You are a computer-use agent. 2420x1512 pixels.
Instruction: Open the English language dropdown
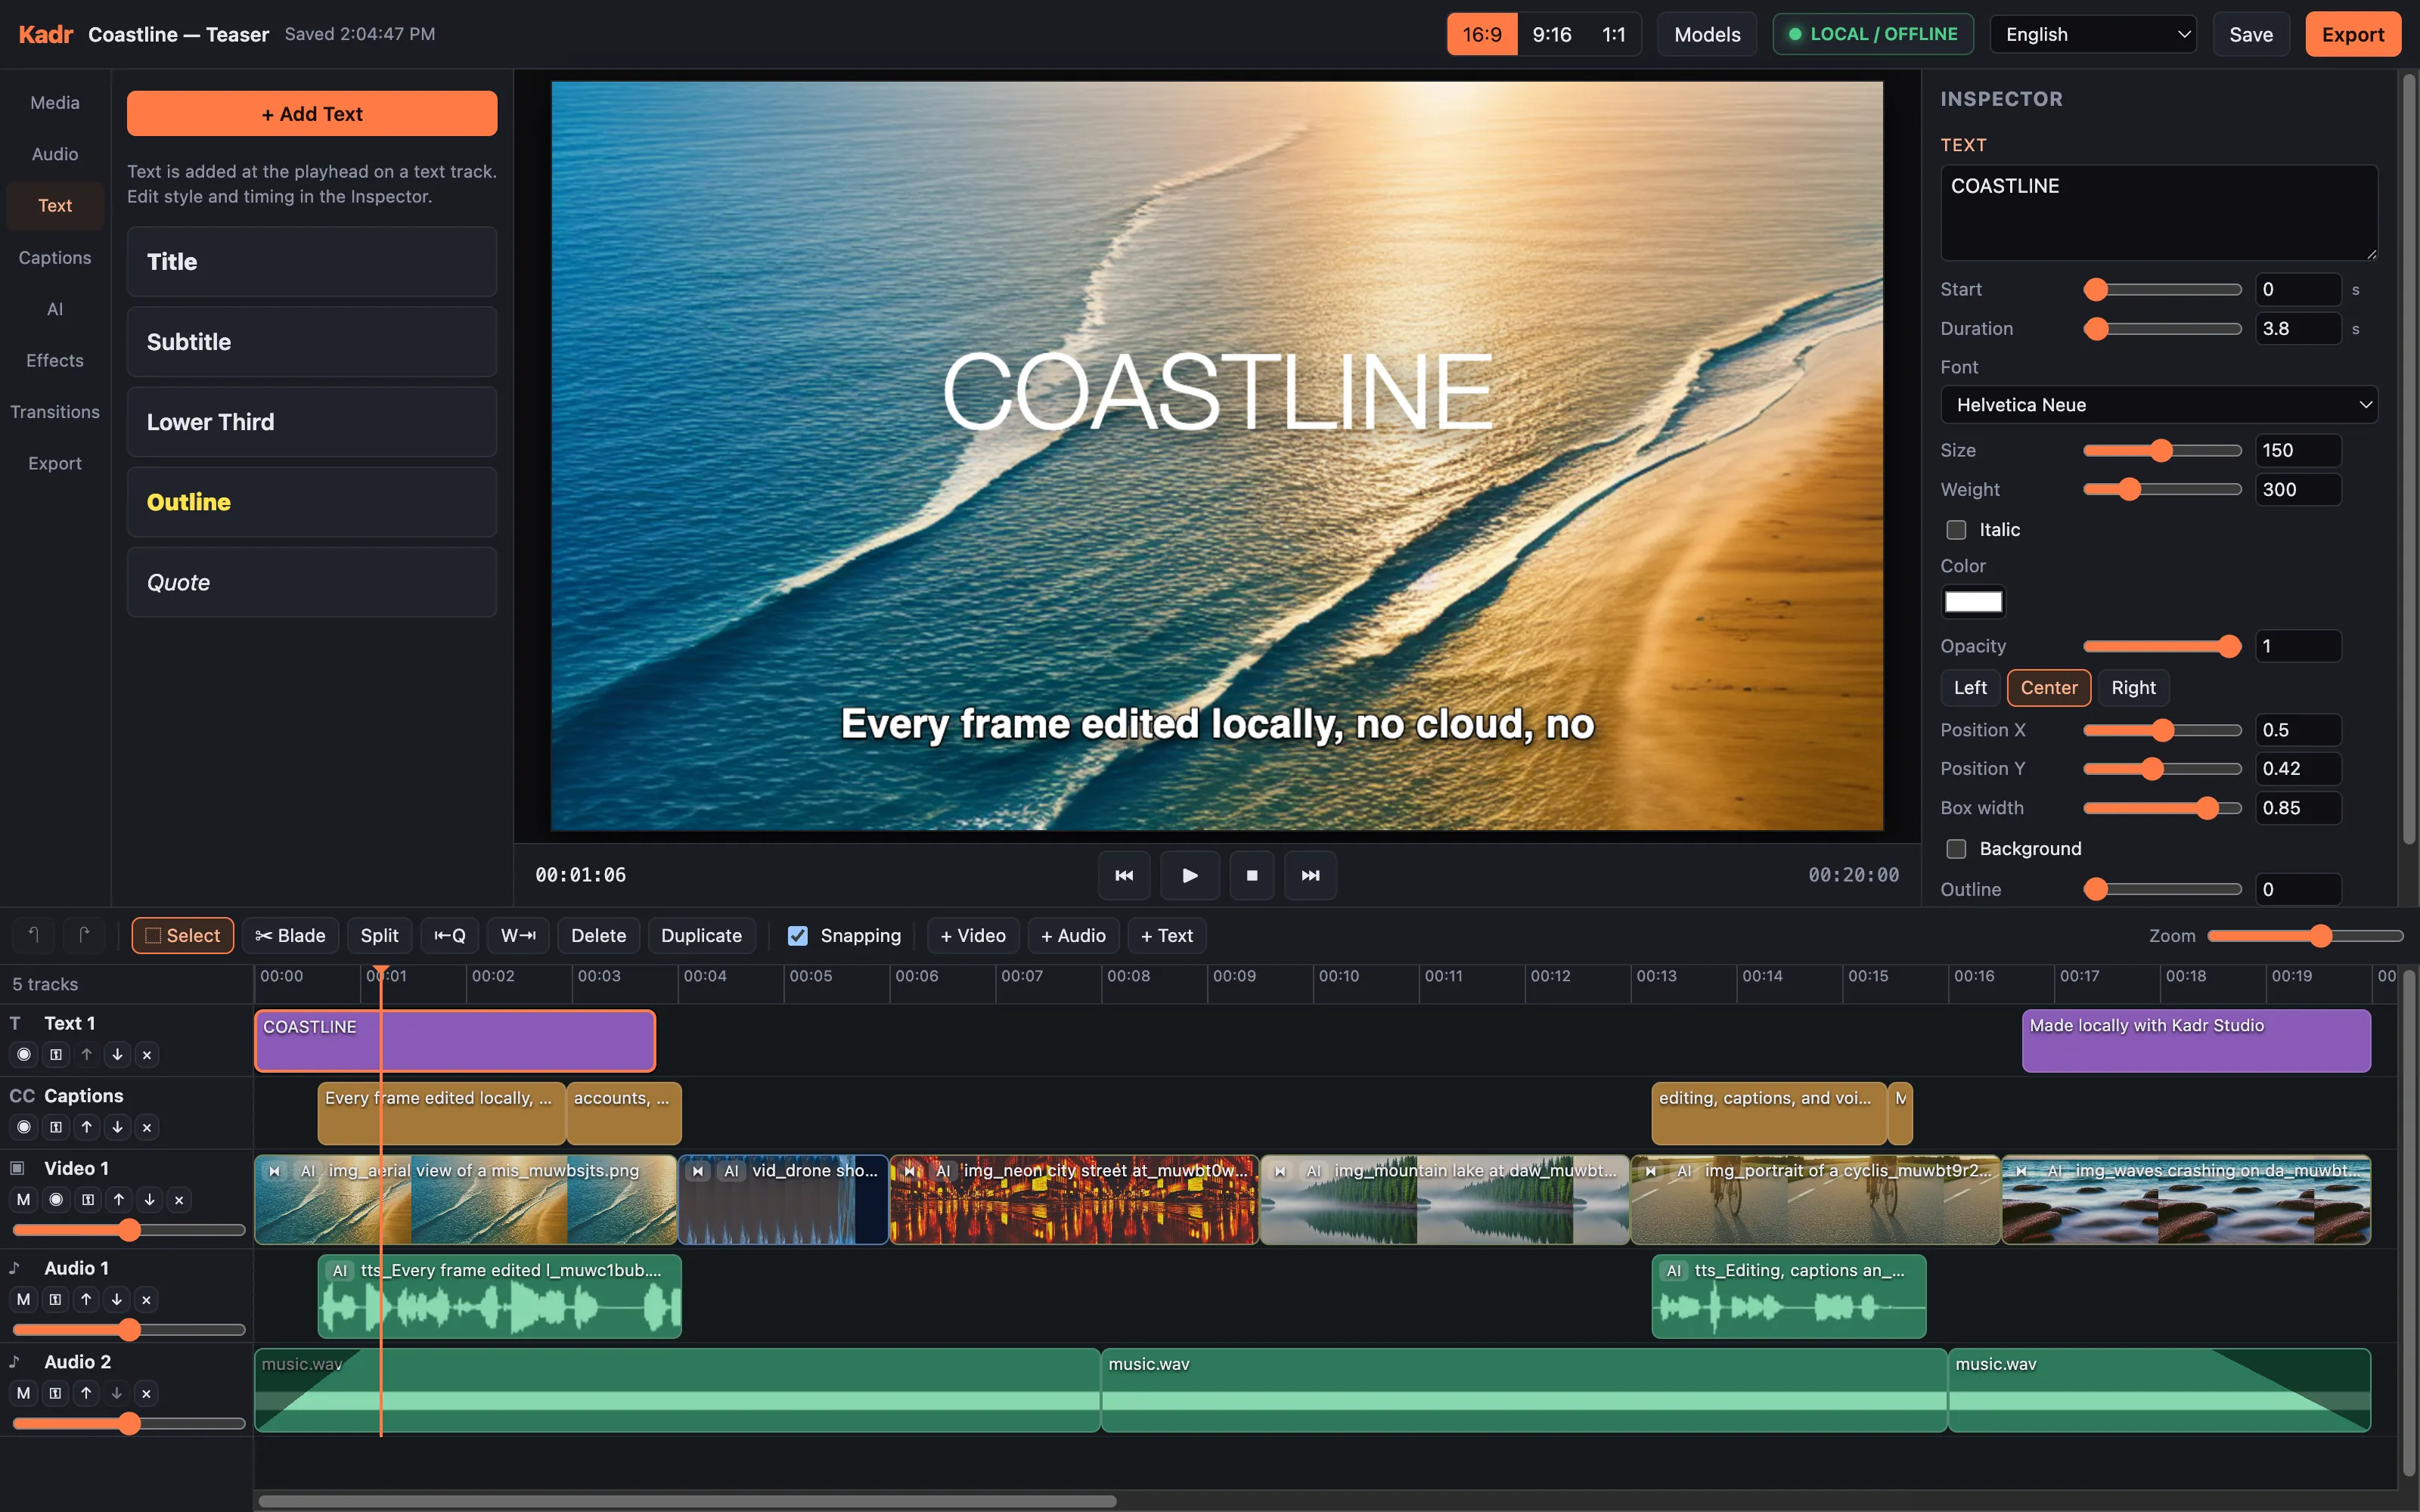point(2093,34)
